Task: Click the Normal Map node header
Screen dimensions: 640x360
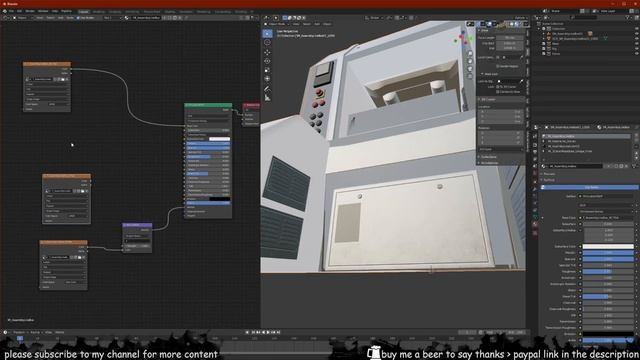Action: click(138, 225)
